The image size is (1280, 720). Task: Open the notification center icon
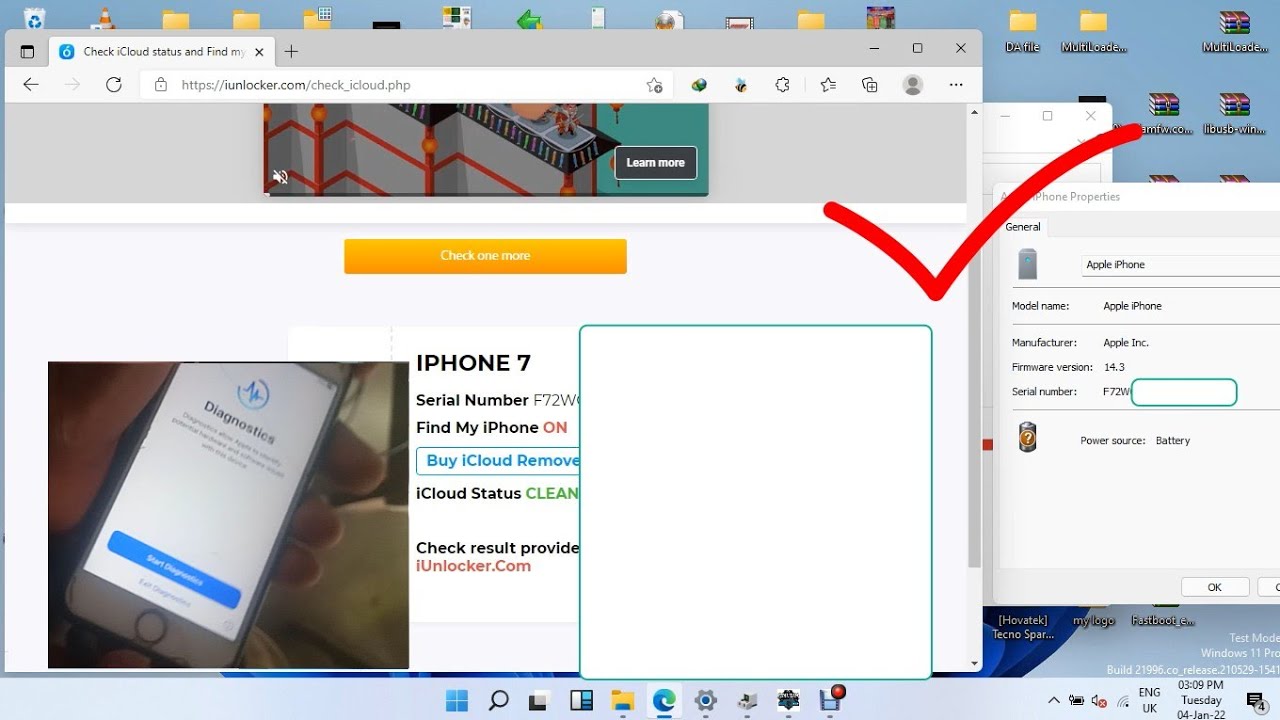pyautogui.click(x=1256, y=700)
